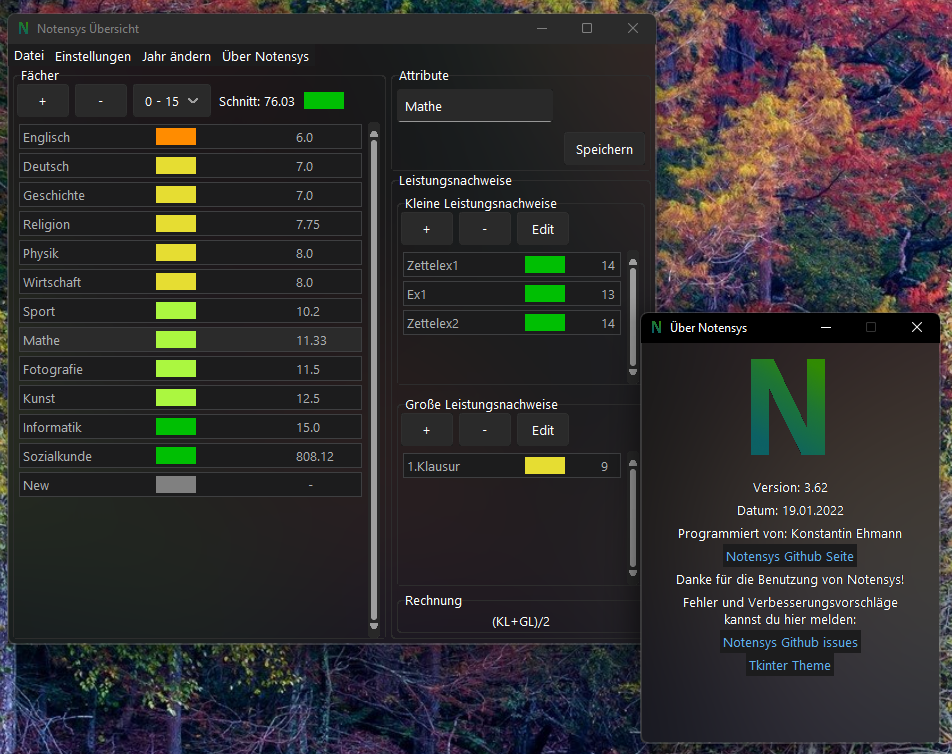Minimize the Über Notensys window
This screenshot has width=952, height=754.
tap(826, 327)
